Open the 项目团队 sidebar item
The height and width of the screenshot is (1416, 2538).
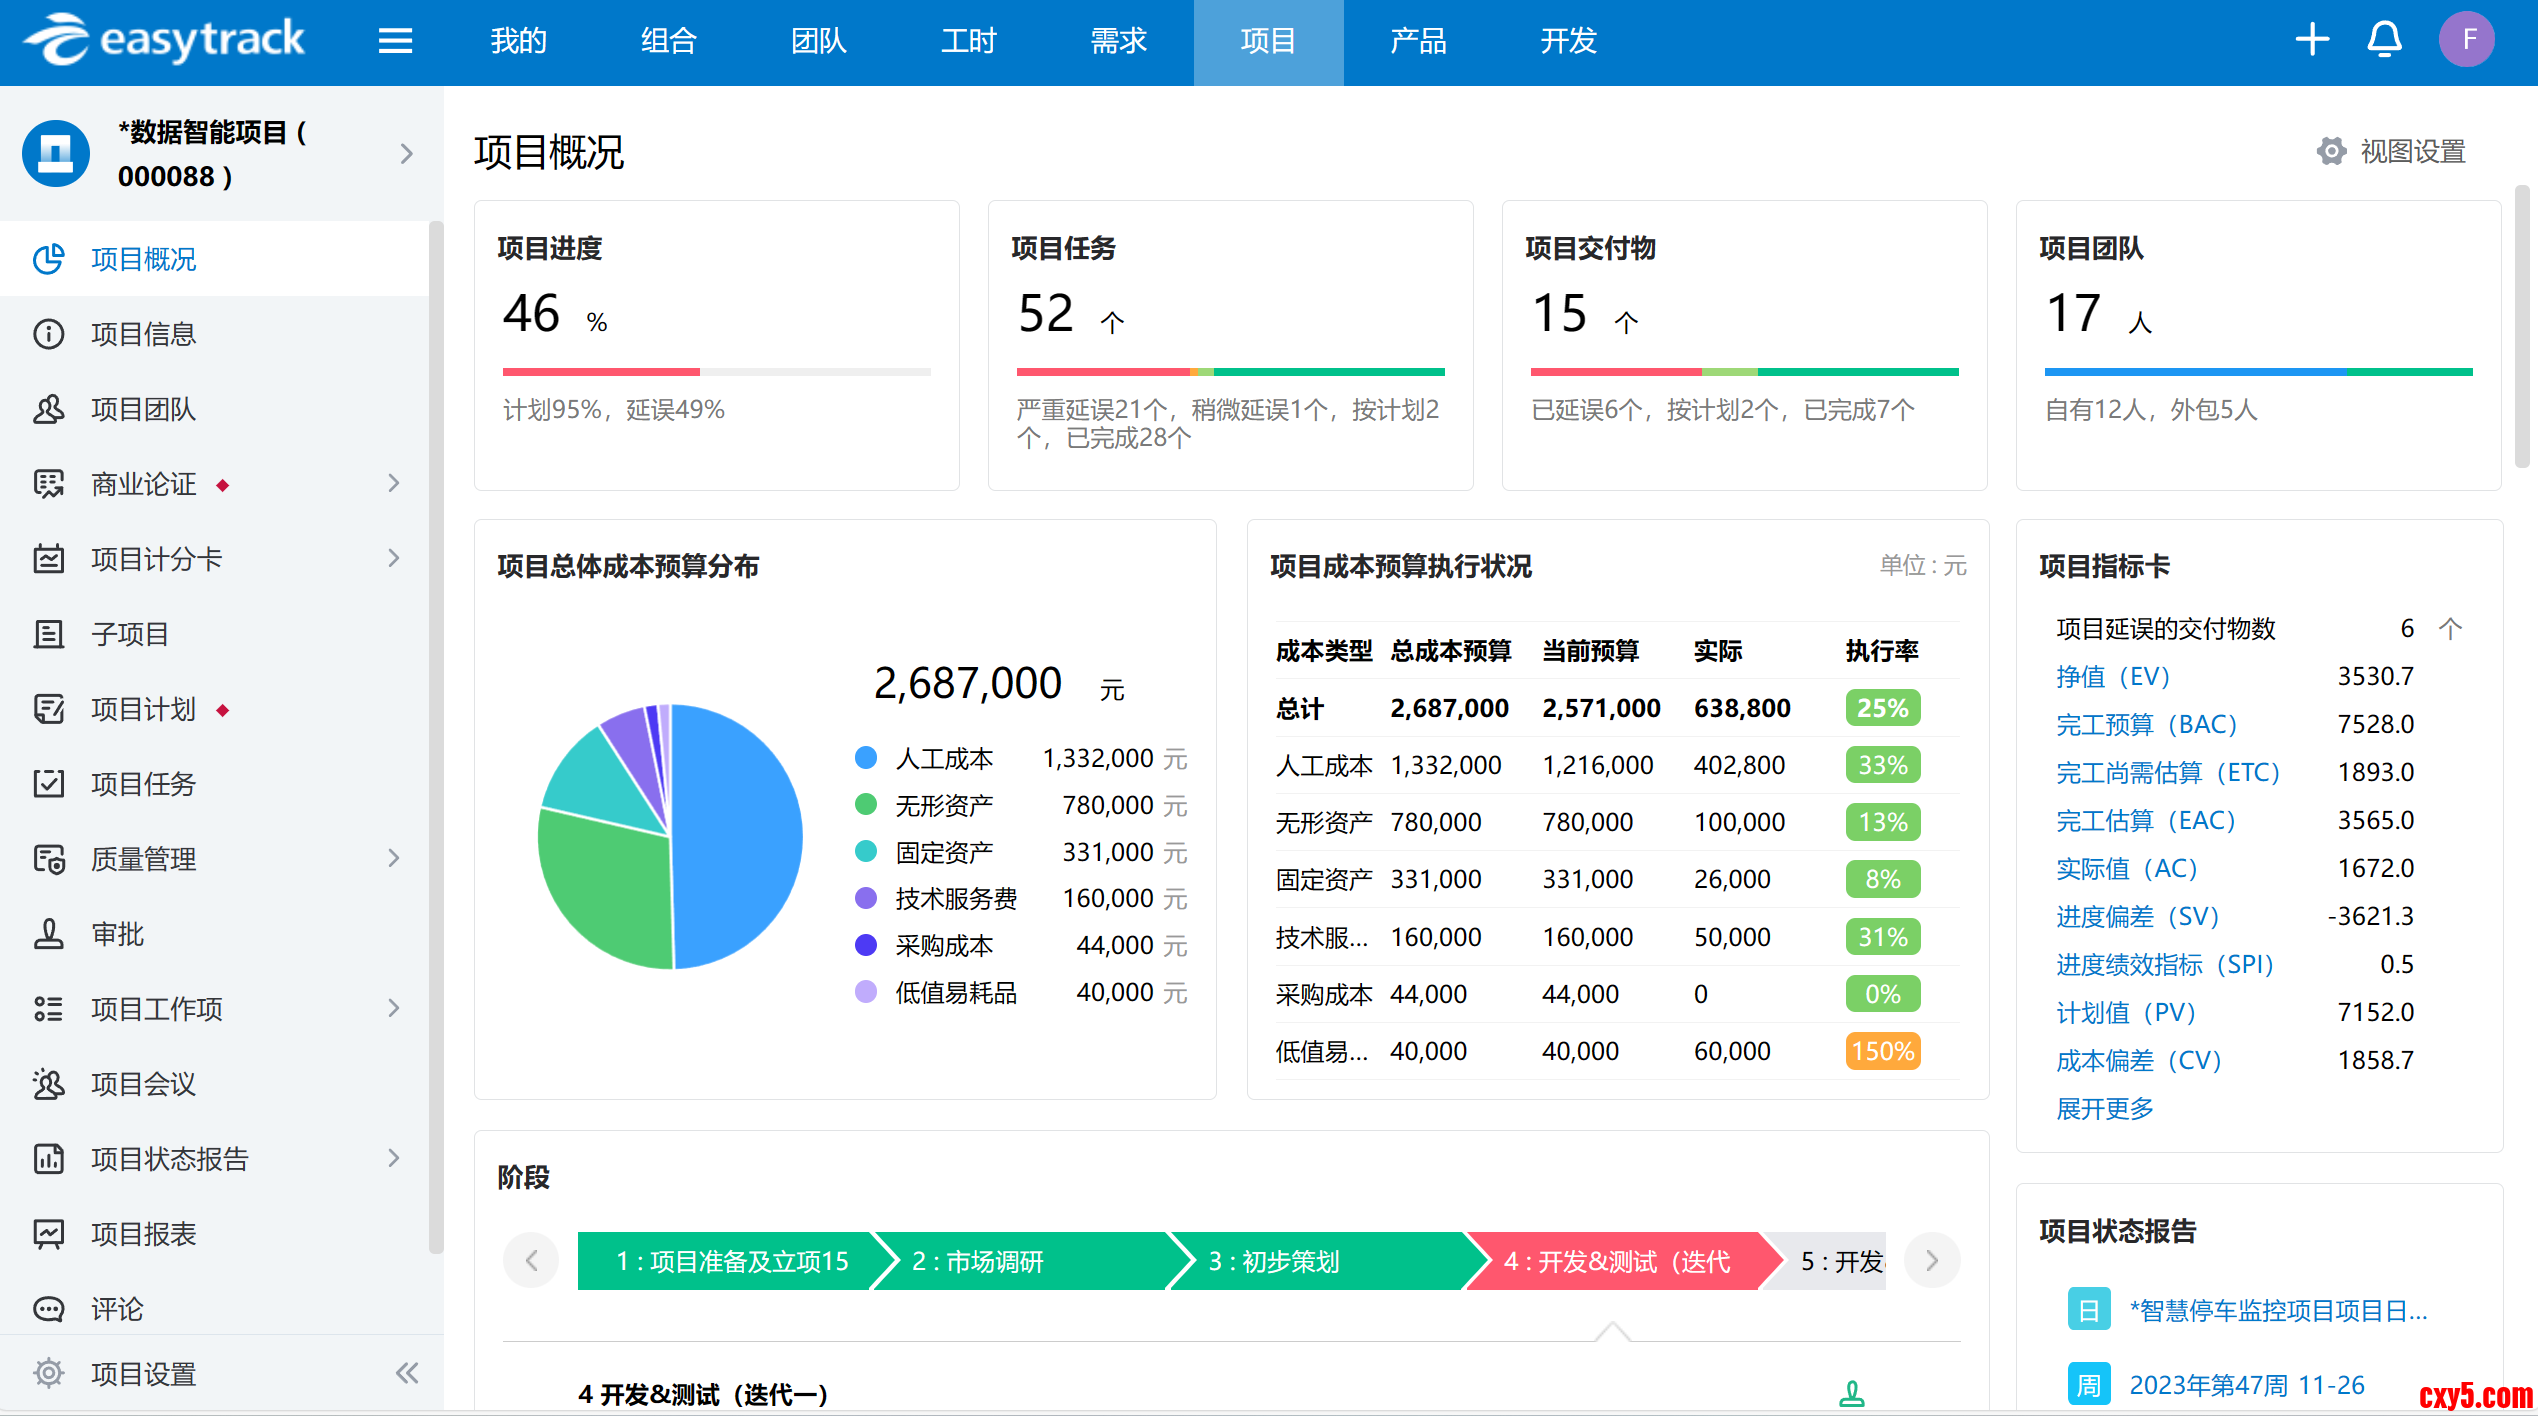pos(143,409)
